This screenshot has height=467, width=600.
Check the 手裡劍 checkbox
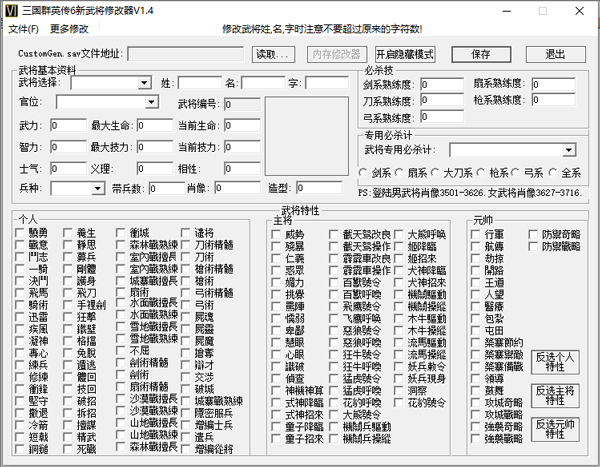tap(68, 305)
